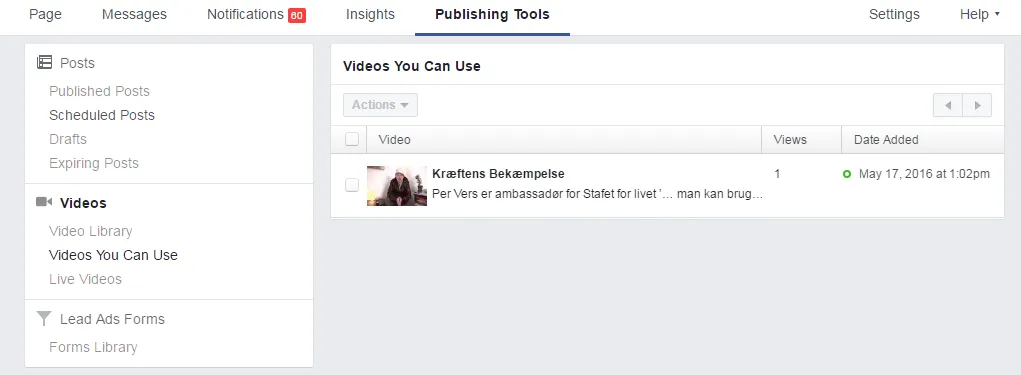The height and width of the screenshot is (375, 1021).
Task: Open Live Videos in sidebar
Action: (x=85, y=279)
